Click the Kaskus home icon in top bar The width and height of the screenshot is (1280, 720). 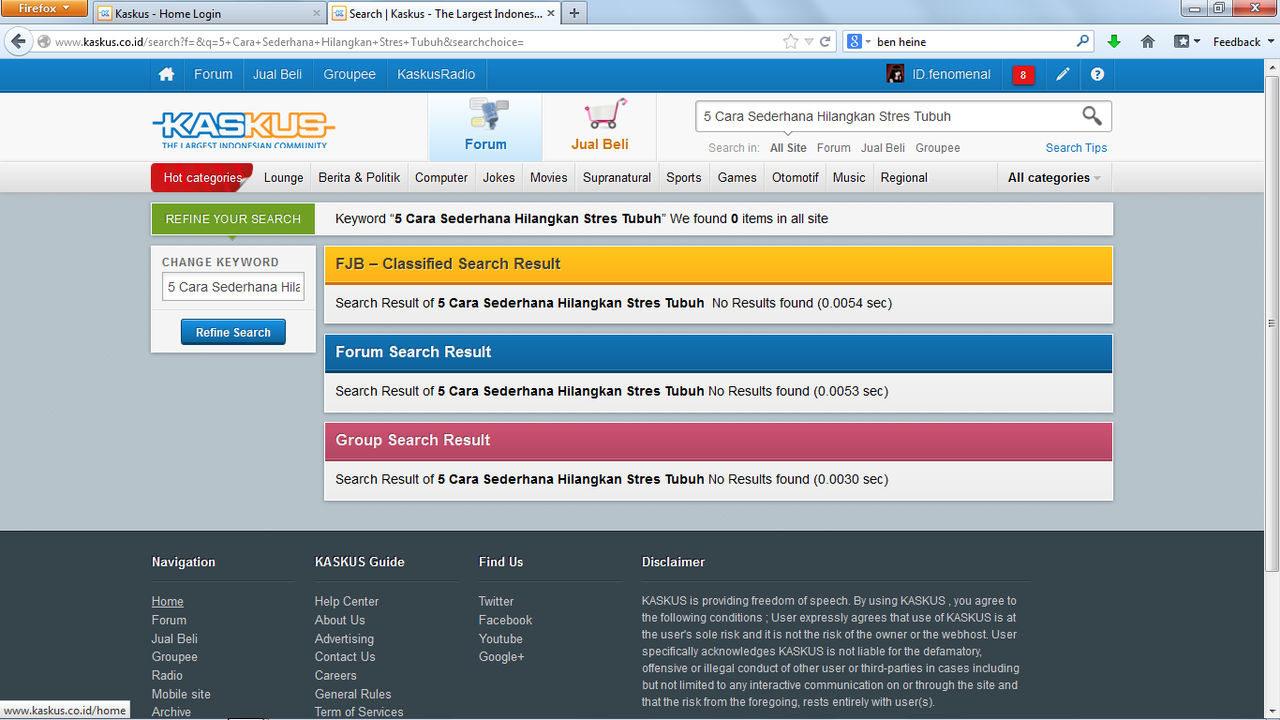pos(167,75)
